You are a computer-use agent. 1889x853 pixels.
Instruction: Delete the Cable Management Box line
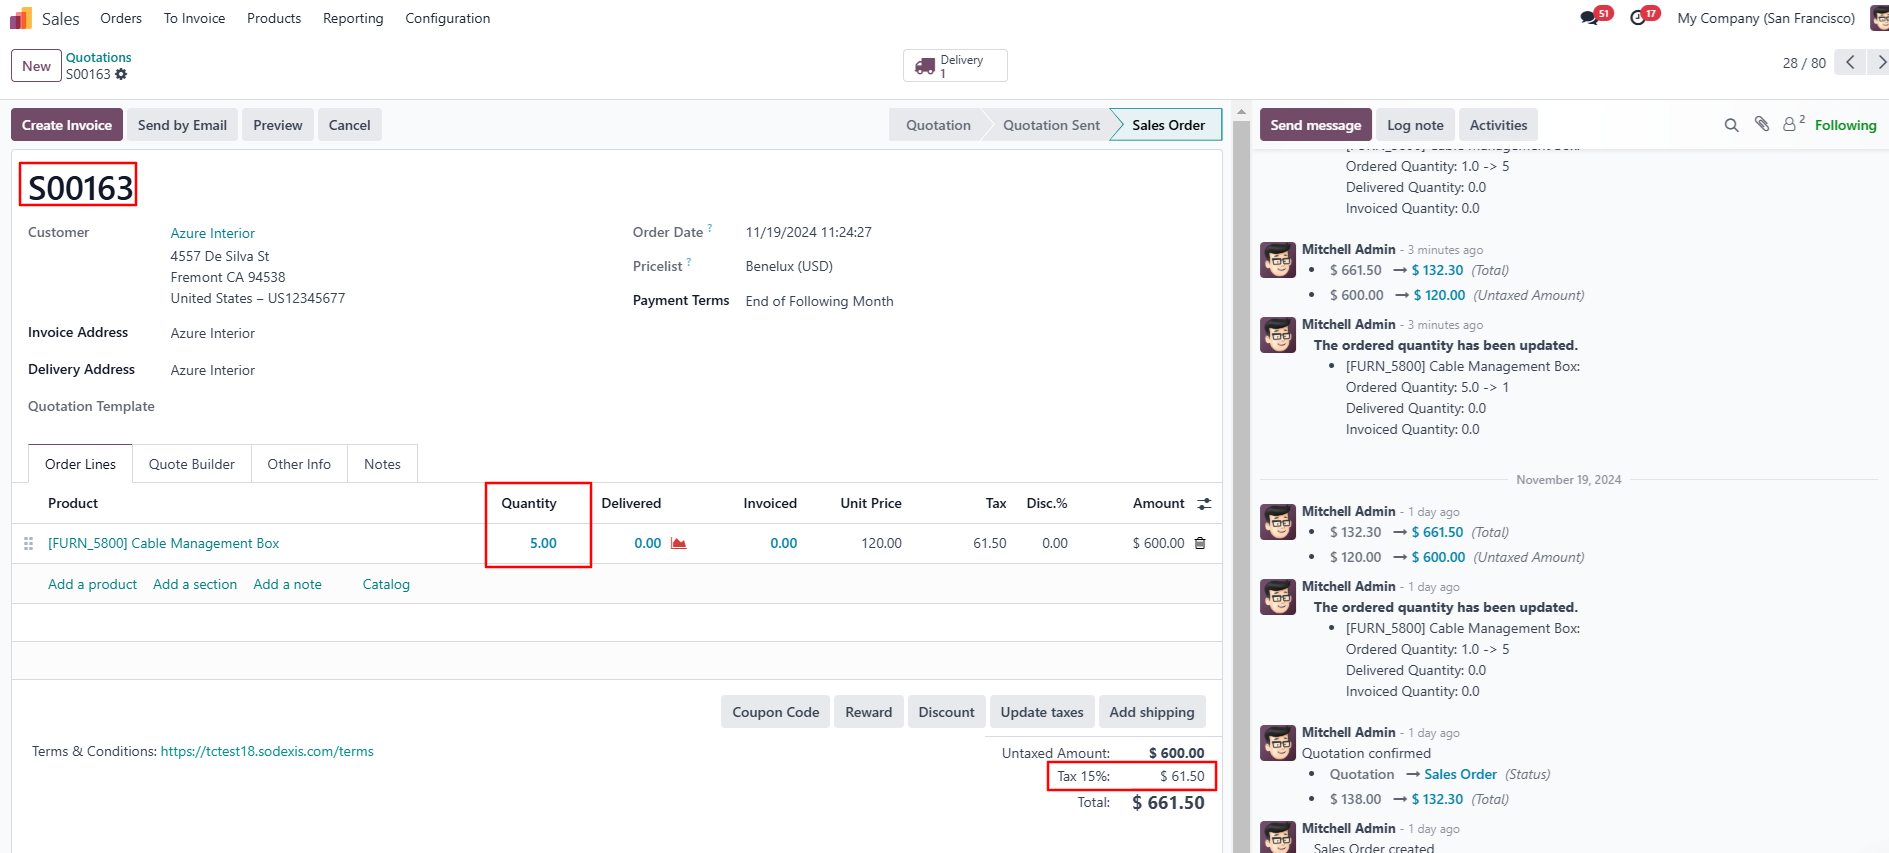tap(1200, 543)
